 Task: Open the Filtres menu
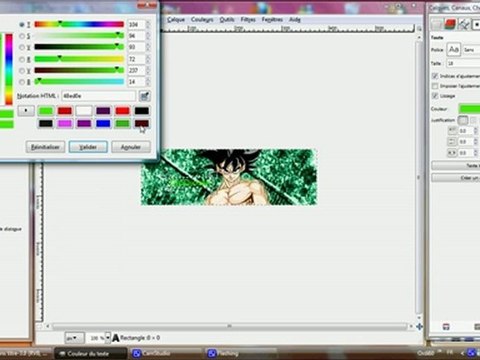tap(248, 20)
